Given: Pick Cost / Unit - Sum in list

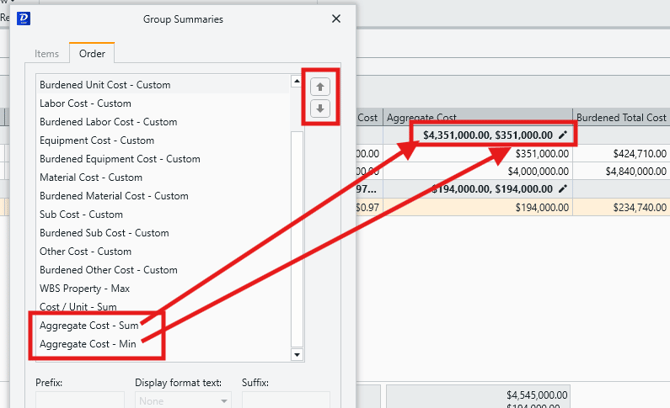Looking at the screenshot, I should [78, 307].
